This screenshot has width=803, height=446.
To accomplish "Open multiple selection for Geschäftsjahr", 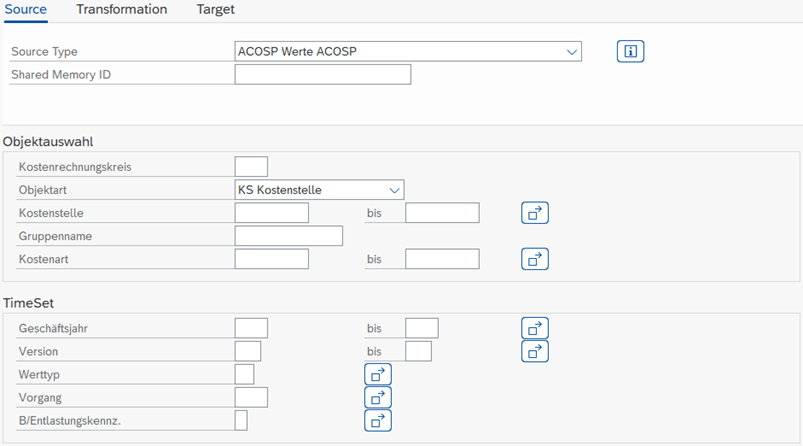I will click(x=535, y=328).
